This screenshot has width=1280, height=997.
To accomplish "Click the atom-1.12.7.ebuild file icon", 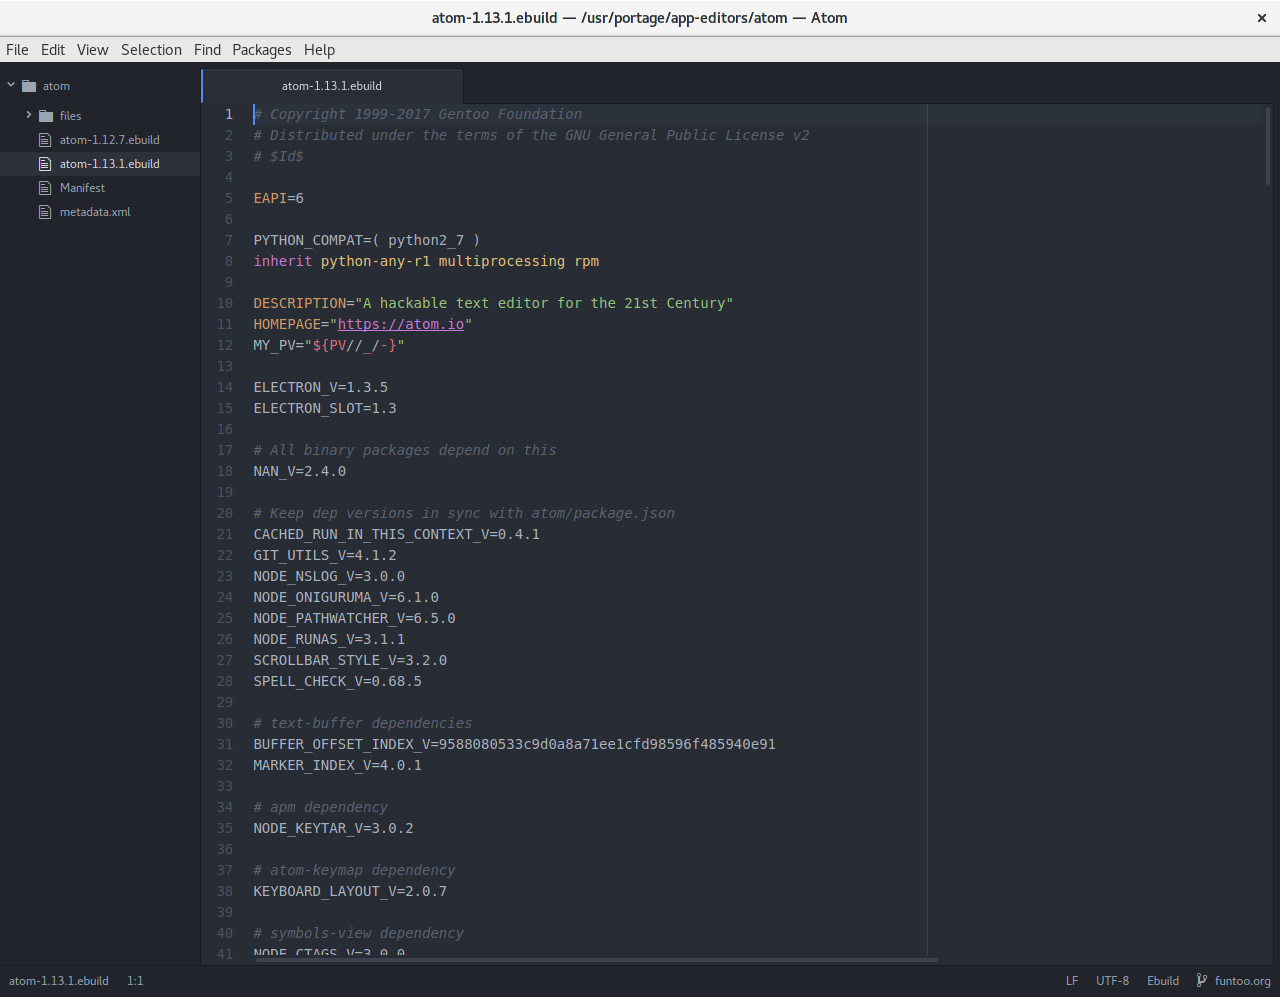I will [x=44, y=140].
